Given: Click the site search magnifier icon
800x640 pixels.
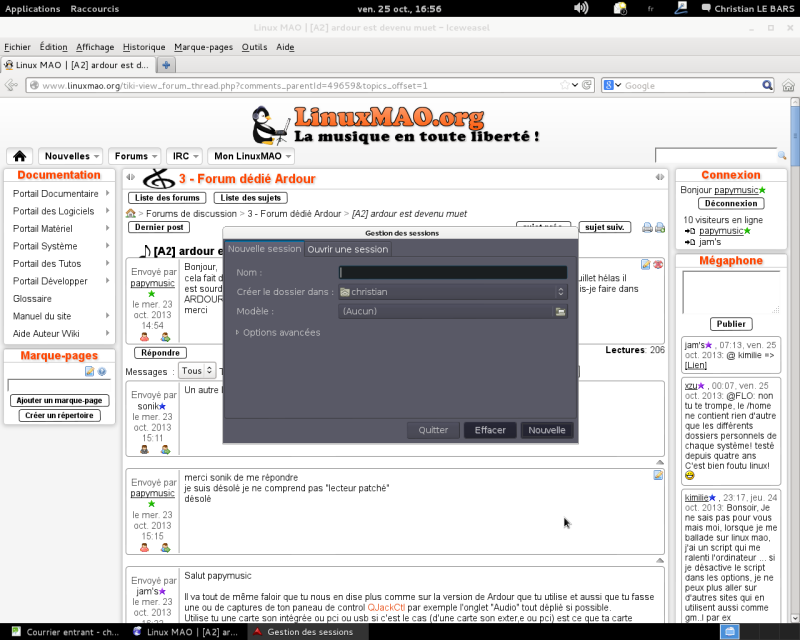Looking at the screenshot, I should point(782,155).
